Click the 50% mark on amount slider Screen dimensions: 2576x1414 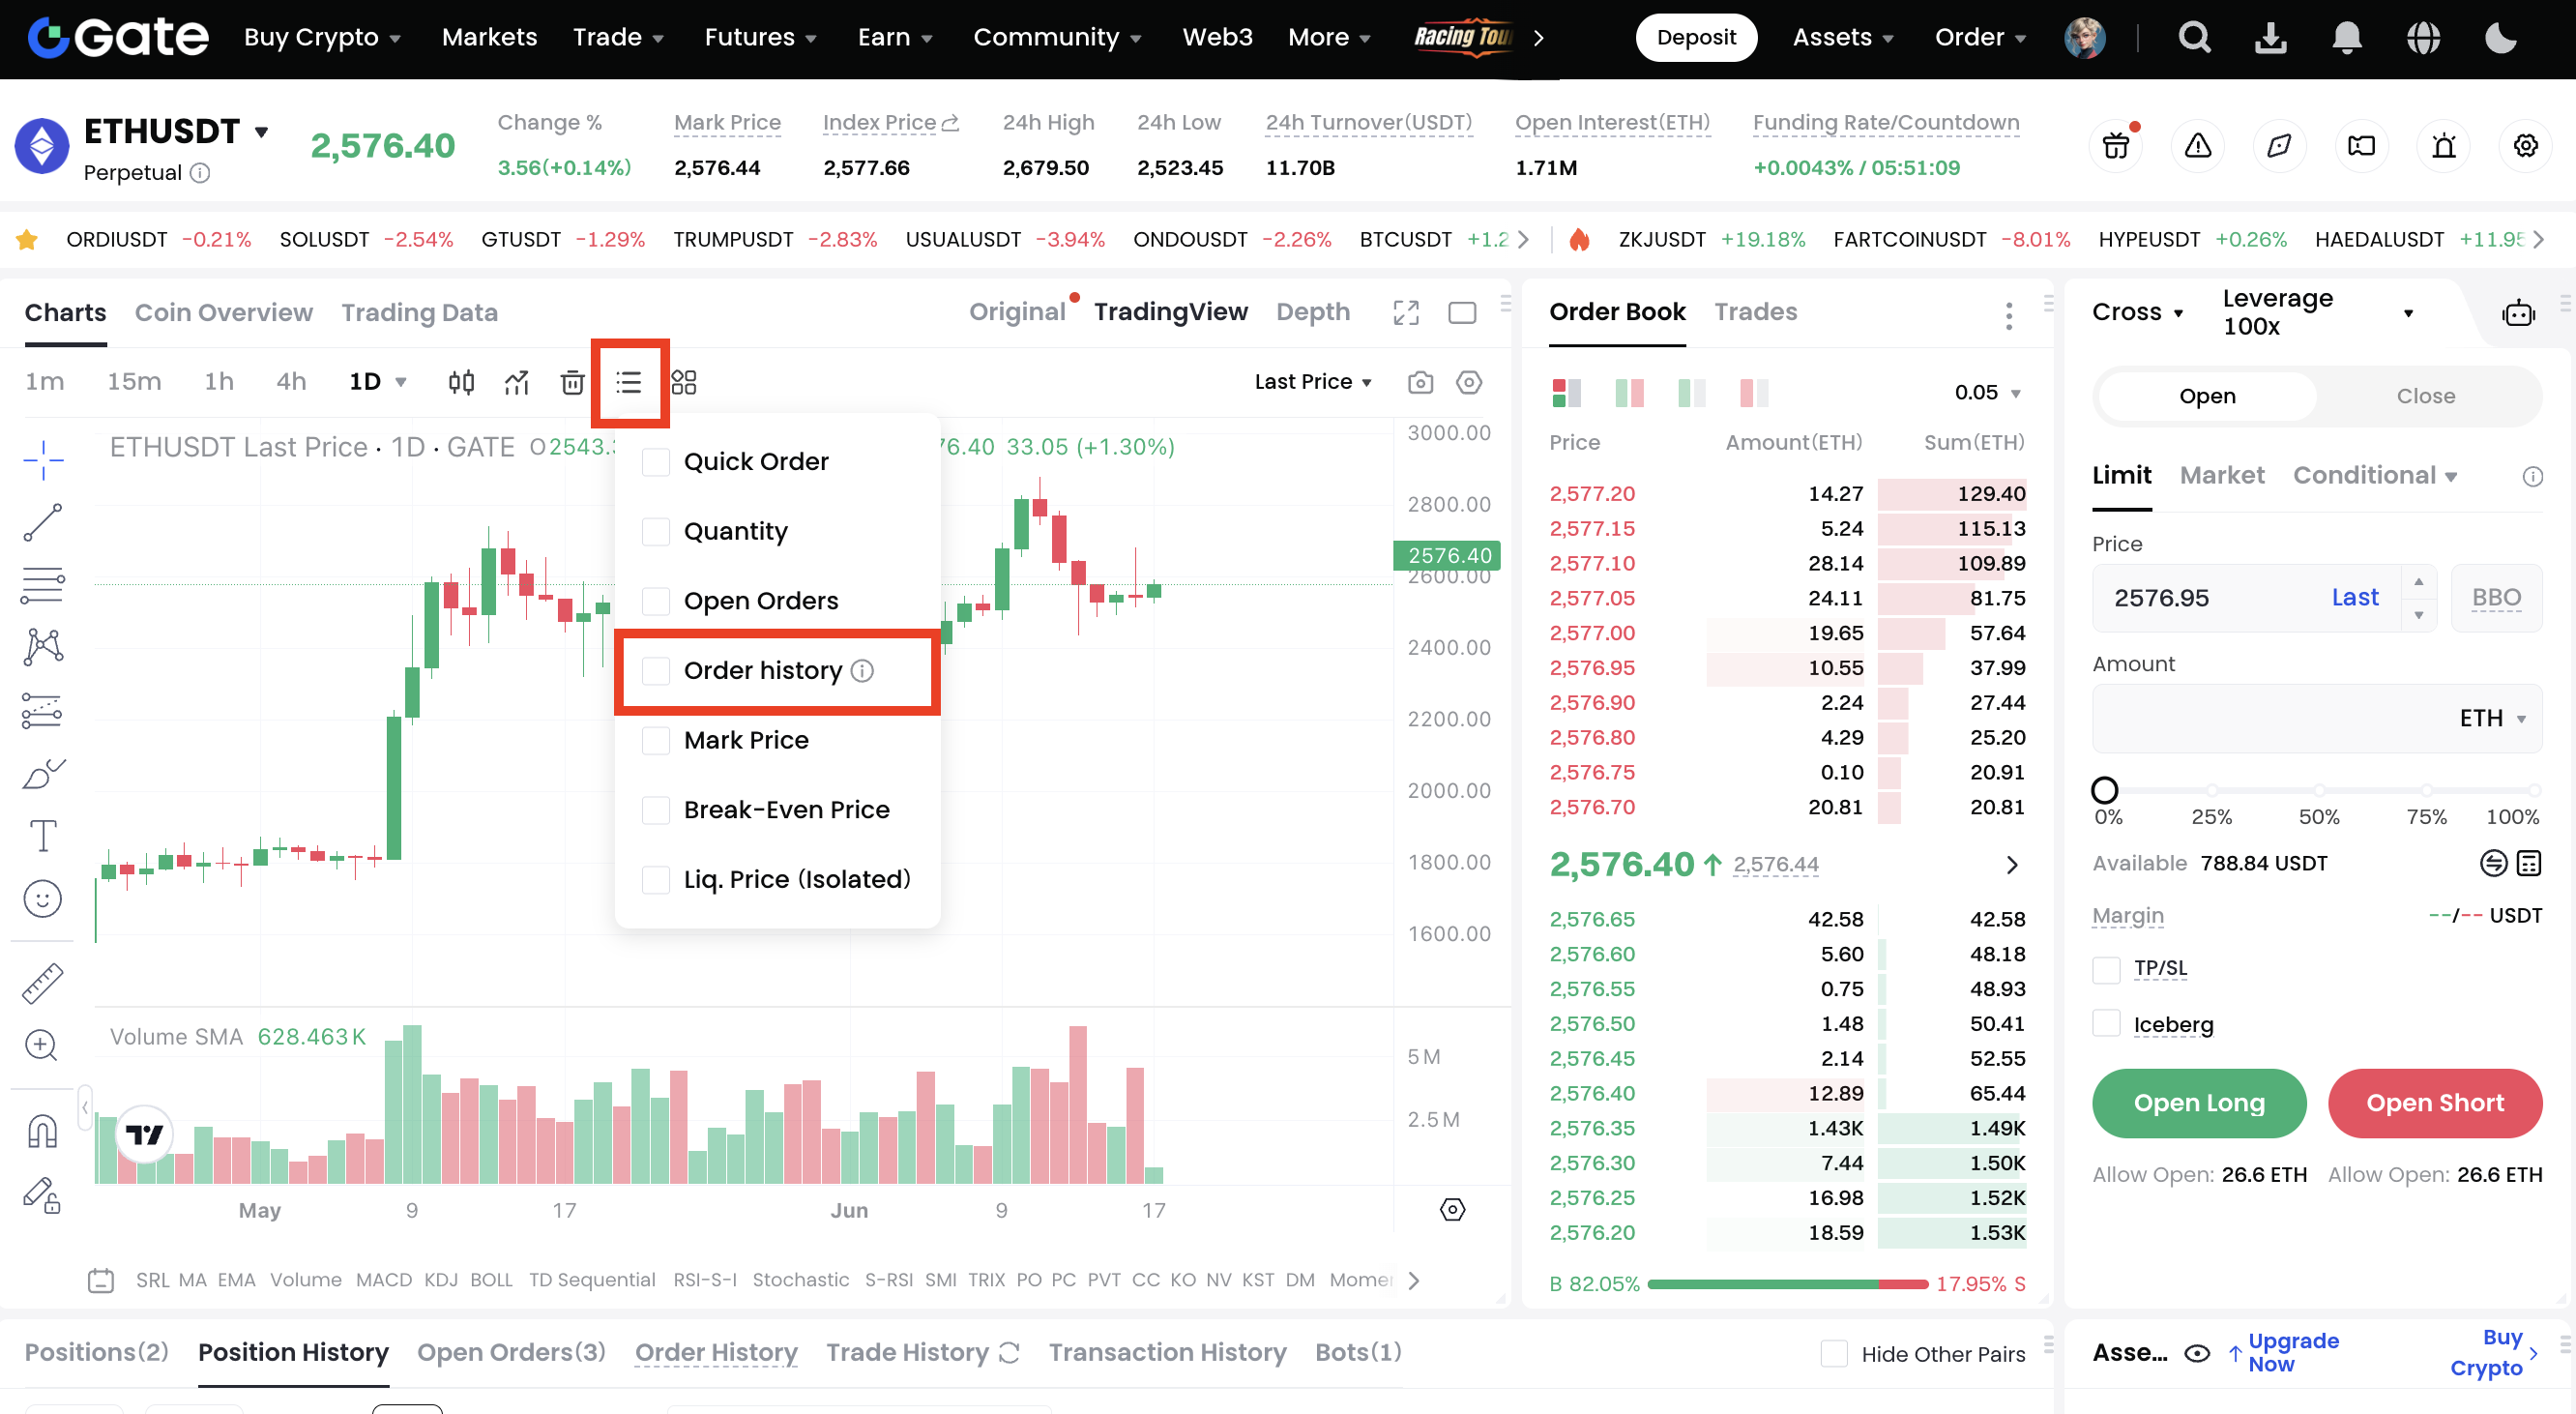[x=2318, y=790]
